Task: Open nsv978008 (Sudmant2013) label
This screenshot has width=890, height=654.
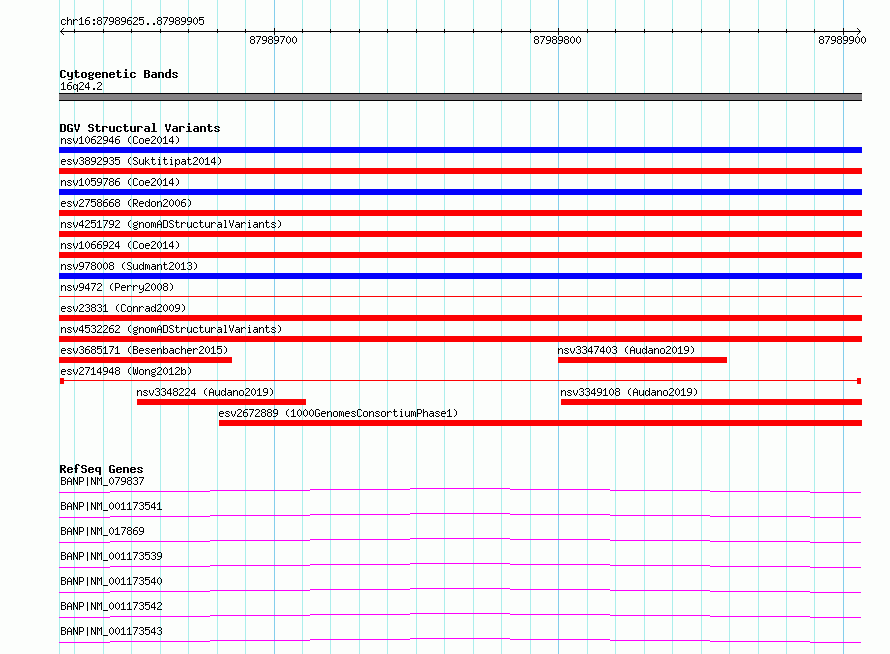Action: 129,266
